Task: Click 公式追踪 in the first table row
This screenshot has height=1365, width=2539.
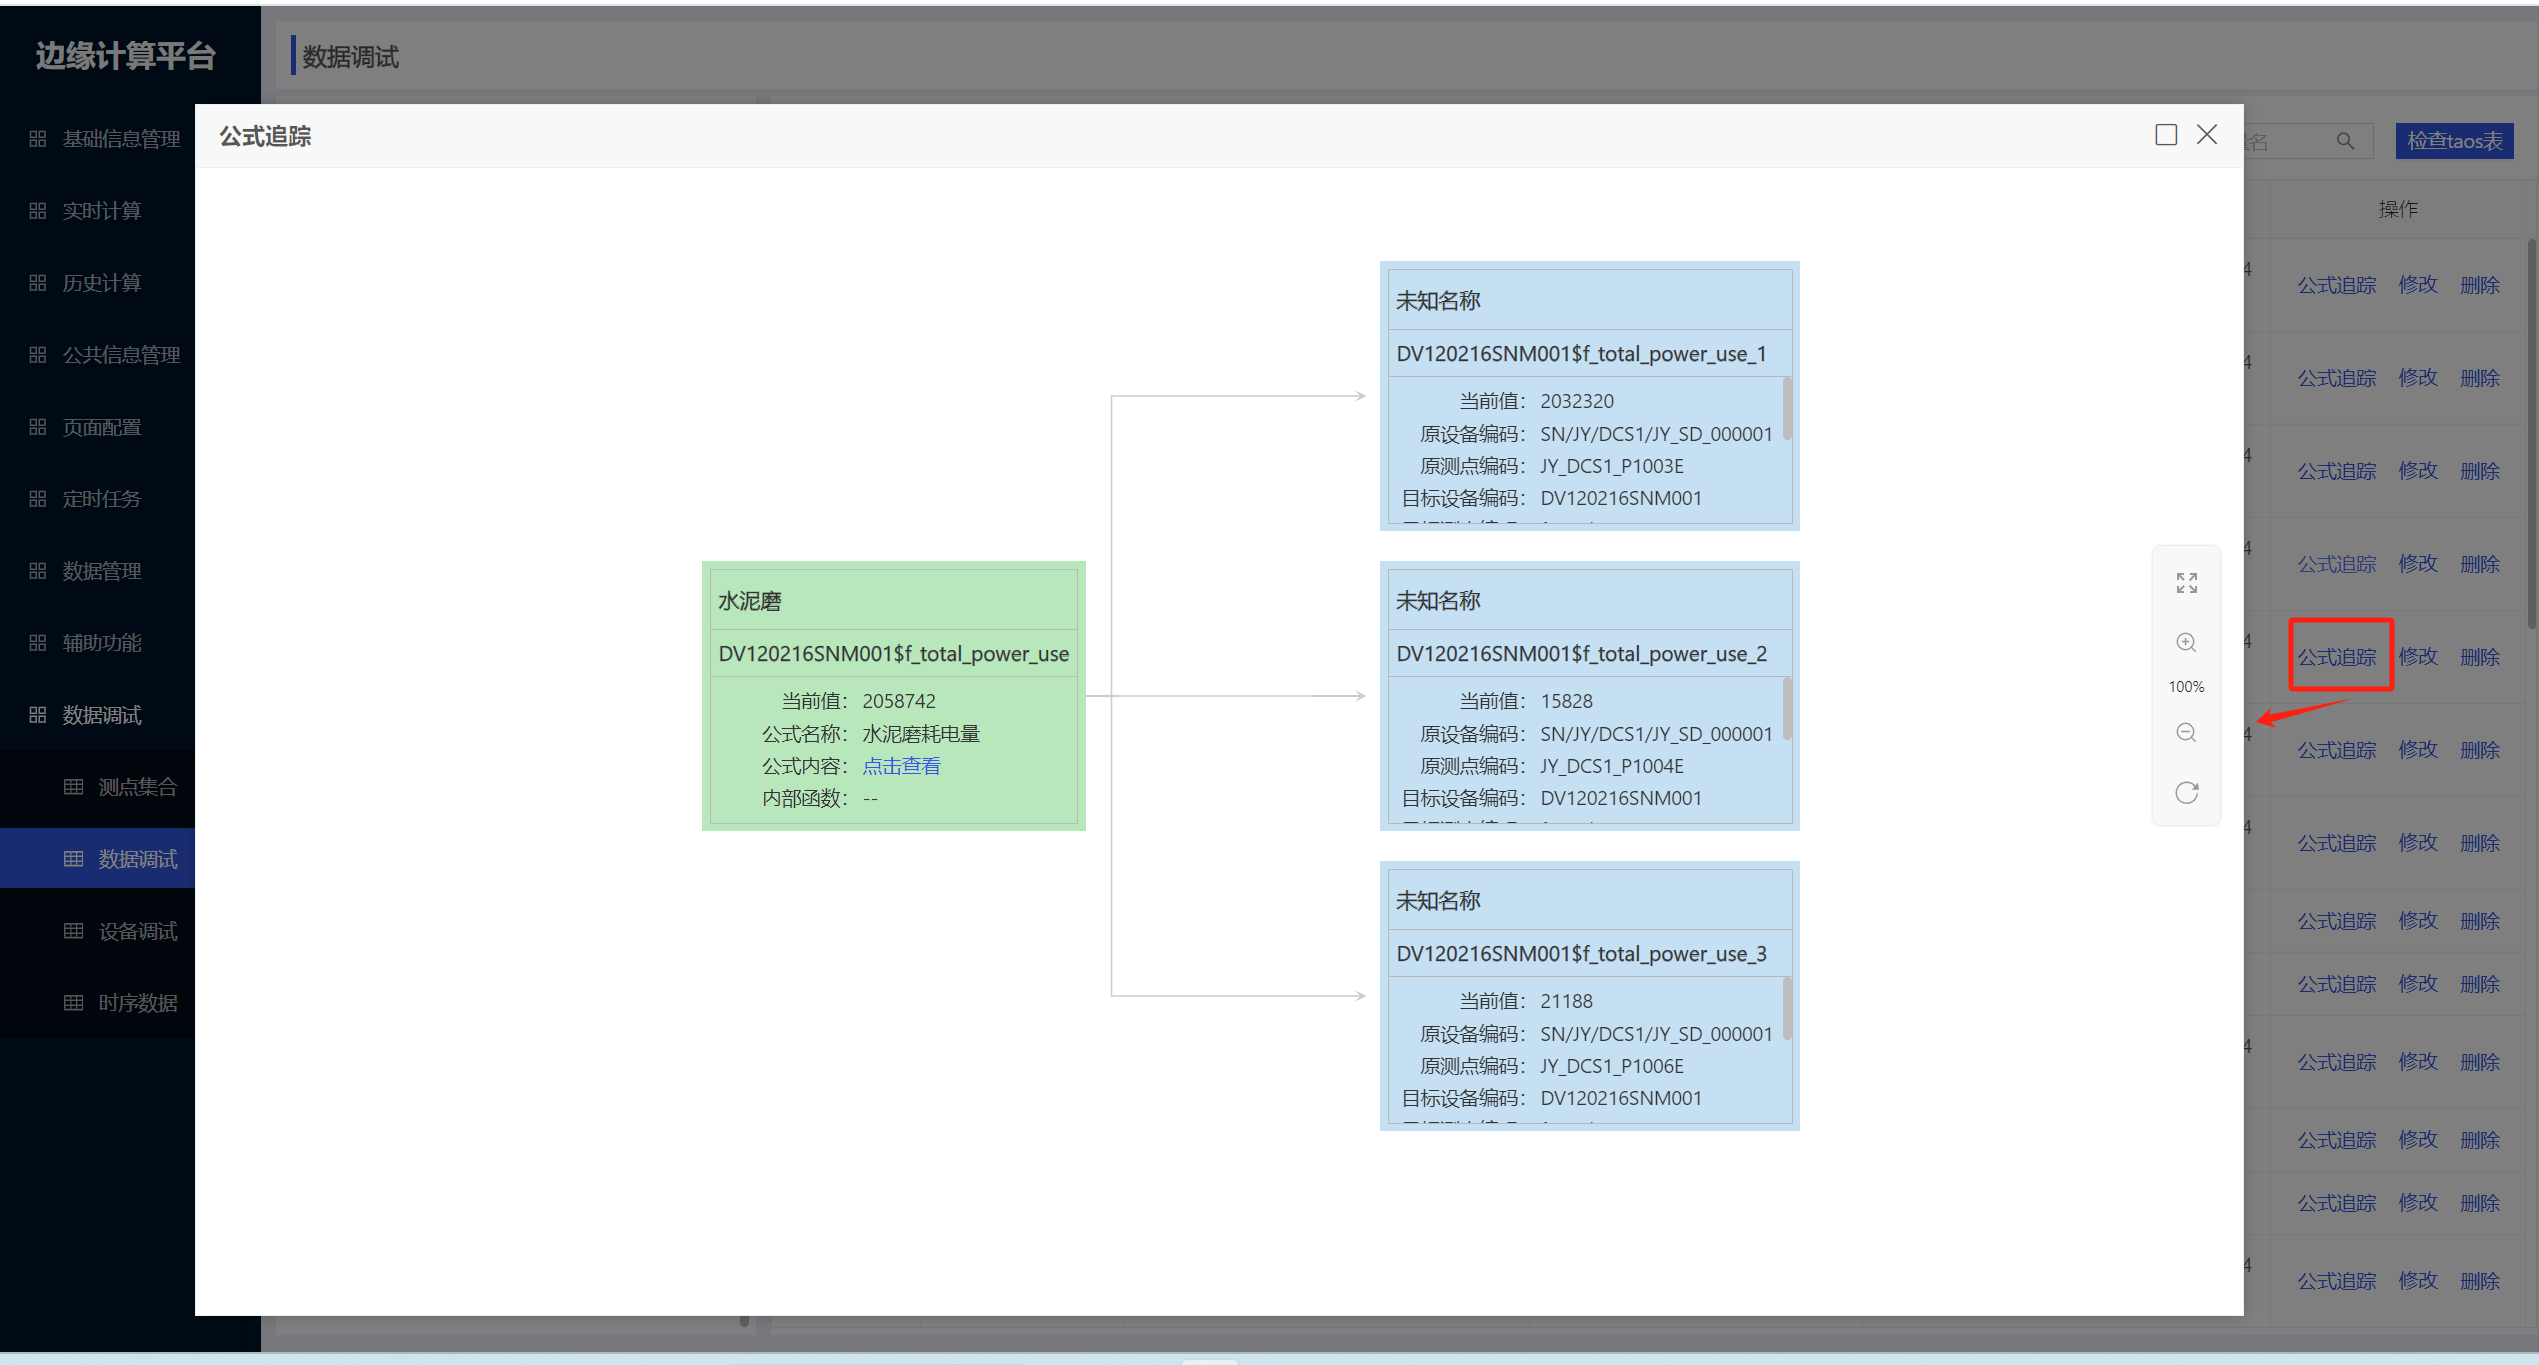Action: (x=2336, y=285)
